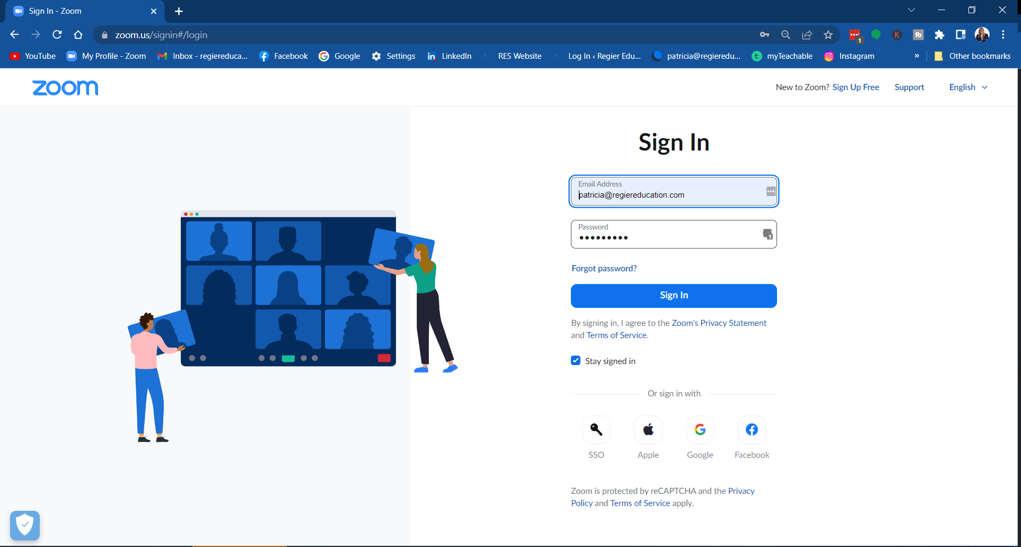This screenshot has width=1021, height=547.
Task: Click the autofill icon in Password field
Action: (x=768, y=234)
